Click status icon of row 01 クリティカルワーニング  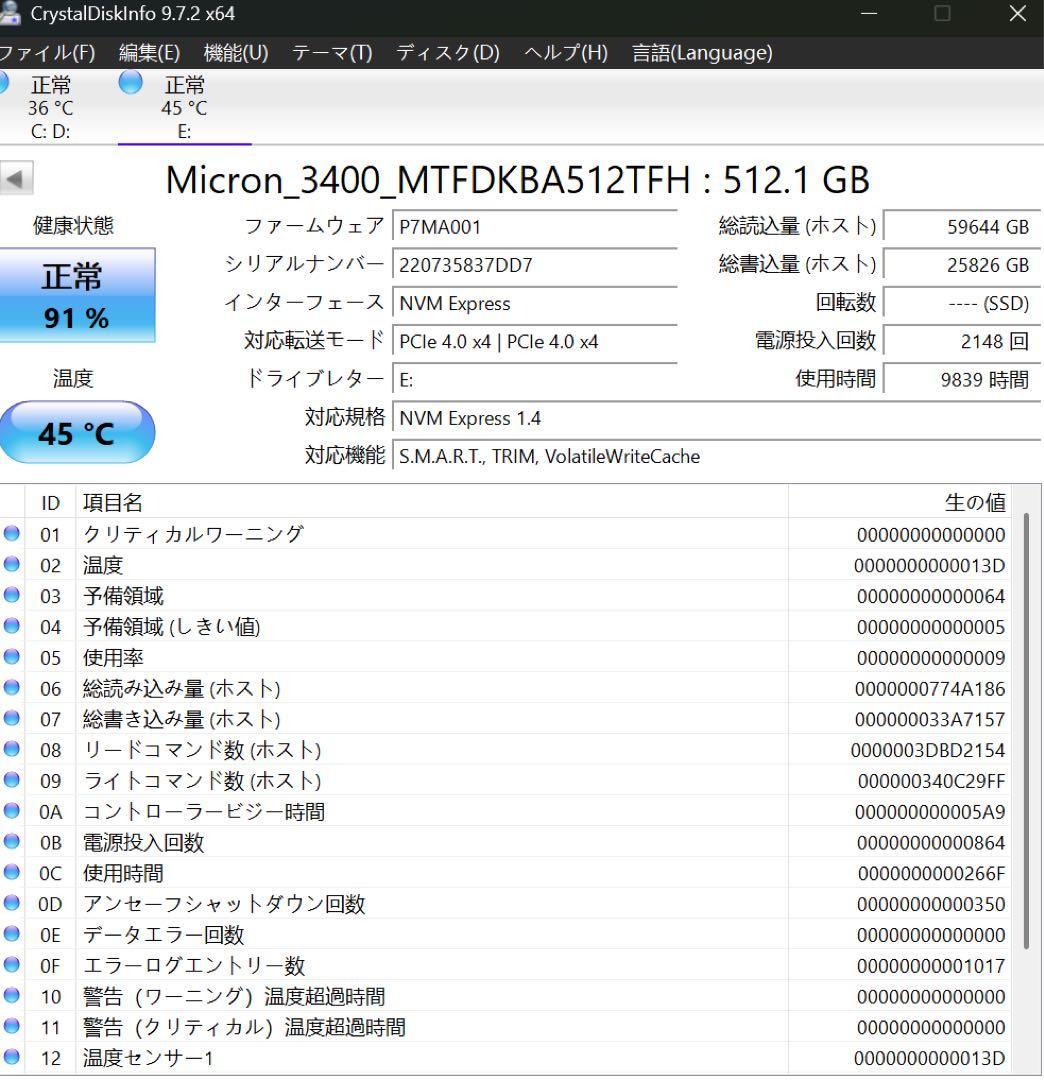tap(12, 533)
